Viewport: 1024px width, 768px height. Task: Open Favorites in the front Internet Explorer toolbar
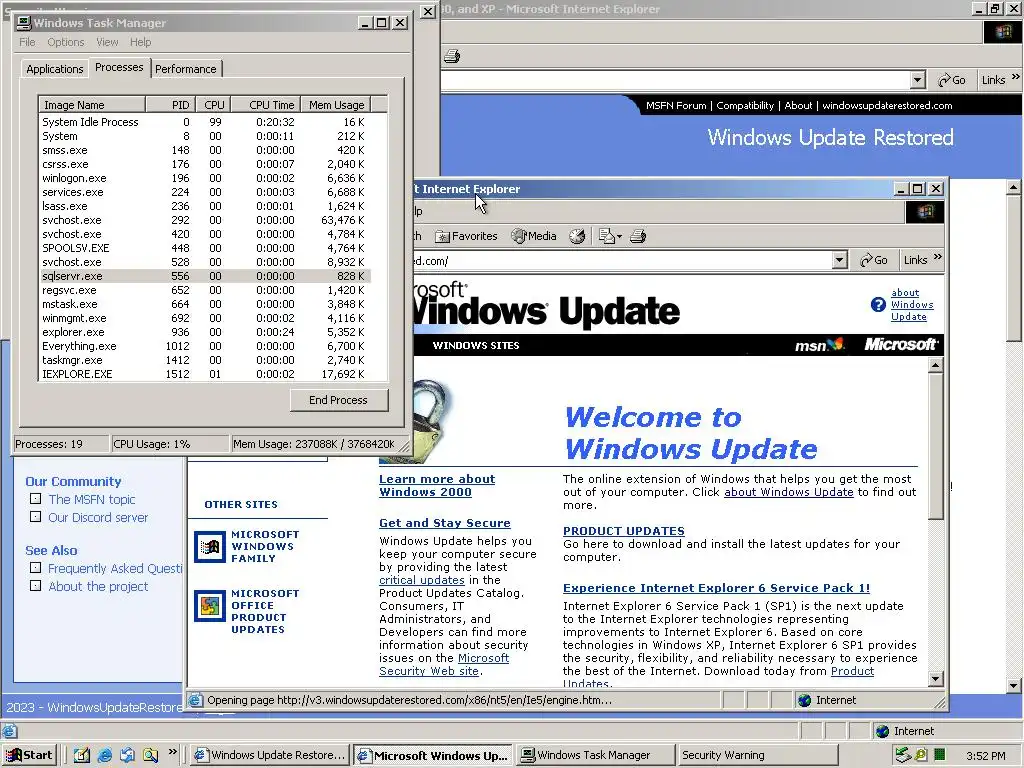[466, 236]
